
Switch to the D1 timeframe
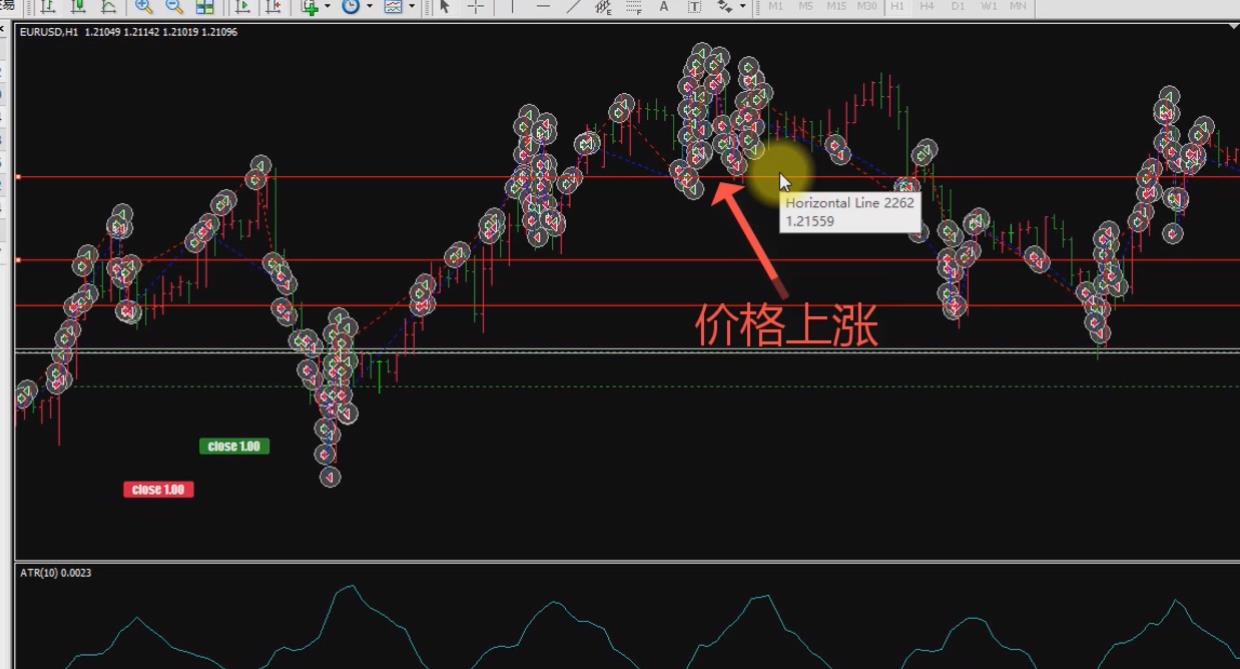pyautogui.click(x=958, y=7)
